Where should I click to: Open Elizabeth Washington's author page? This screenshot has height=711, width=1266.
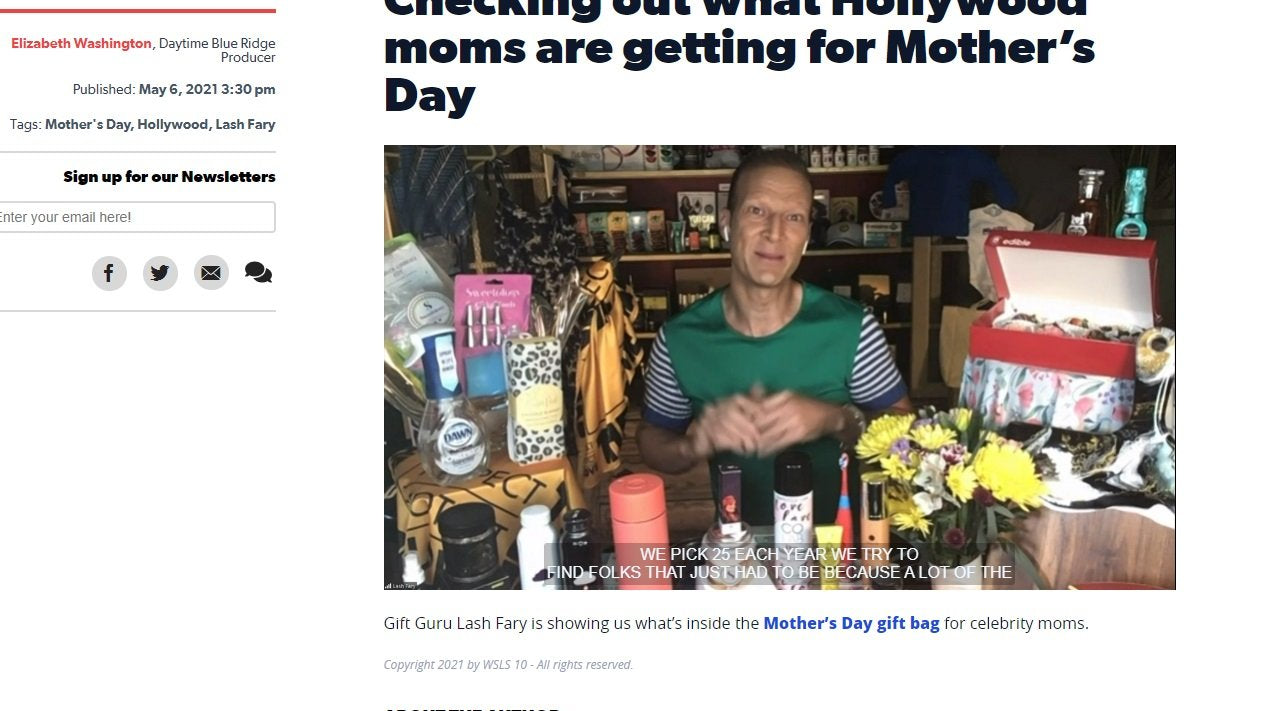(x=80, y=43)
